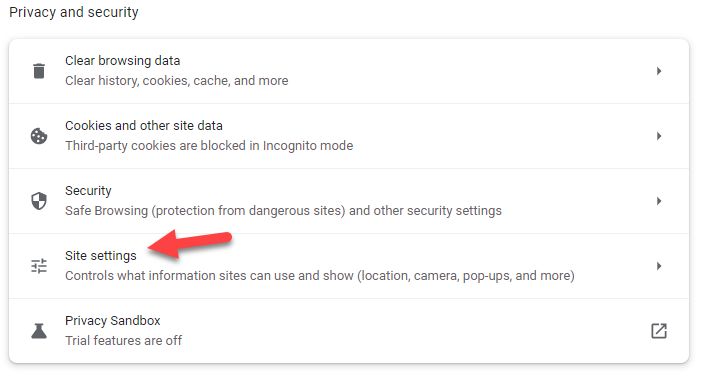Click the cookie icon

pos(39,136)
